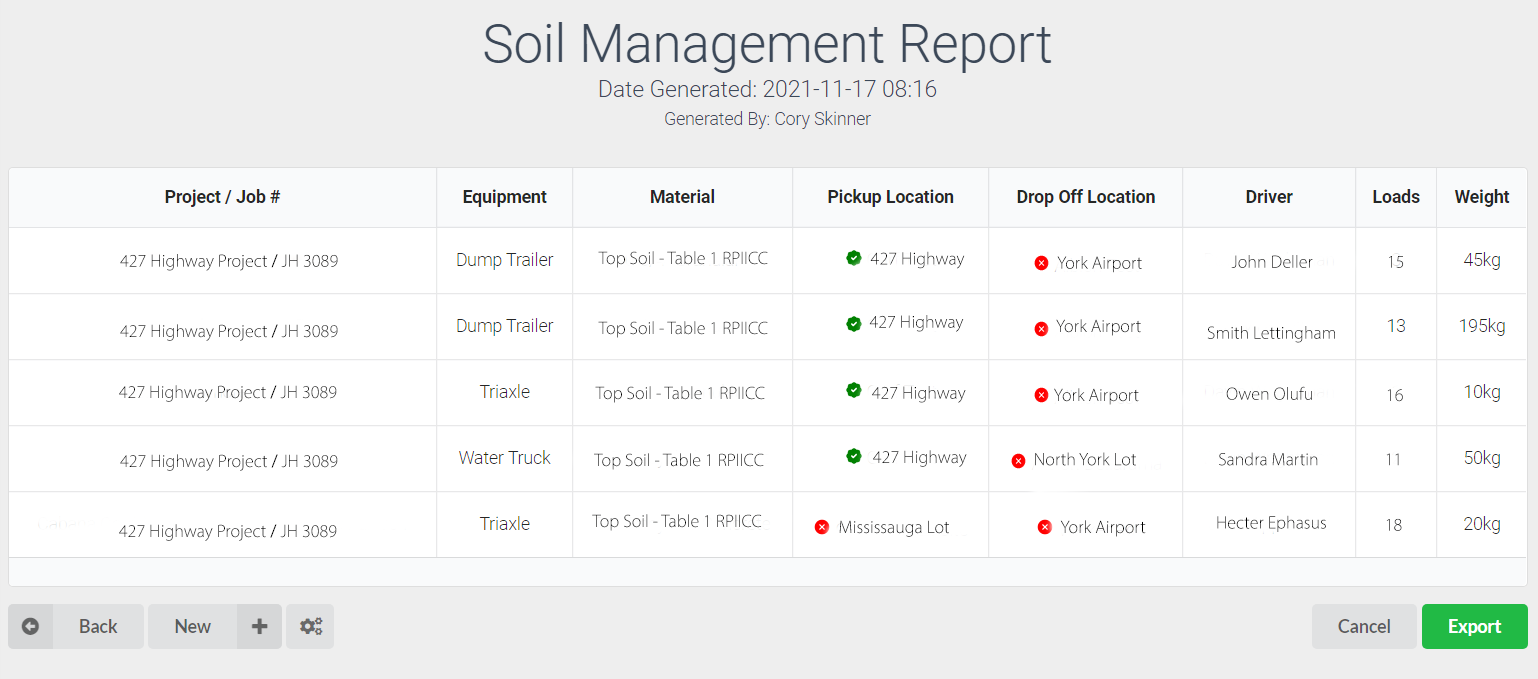The width and height of the screenshot is (1538, 679).
Task: Click the Equipment column header
Action: pyautogui.click(x=504, y=197)
